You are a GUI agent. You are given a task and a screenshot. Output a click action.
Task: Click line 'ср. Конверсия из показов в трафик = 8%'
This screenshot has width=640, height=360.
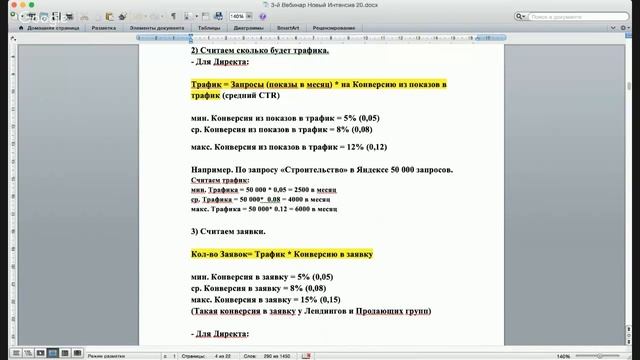282,129
